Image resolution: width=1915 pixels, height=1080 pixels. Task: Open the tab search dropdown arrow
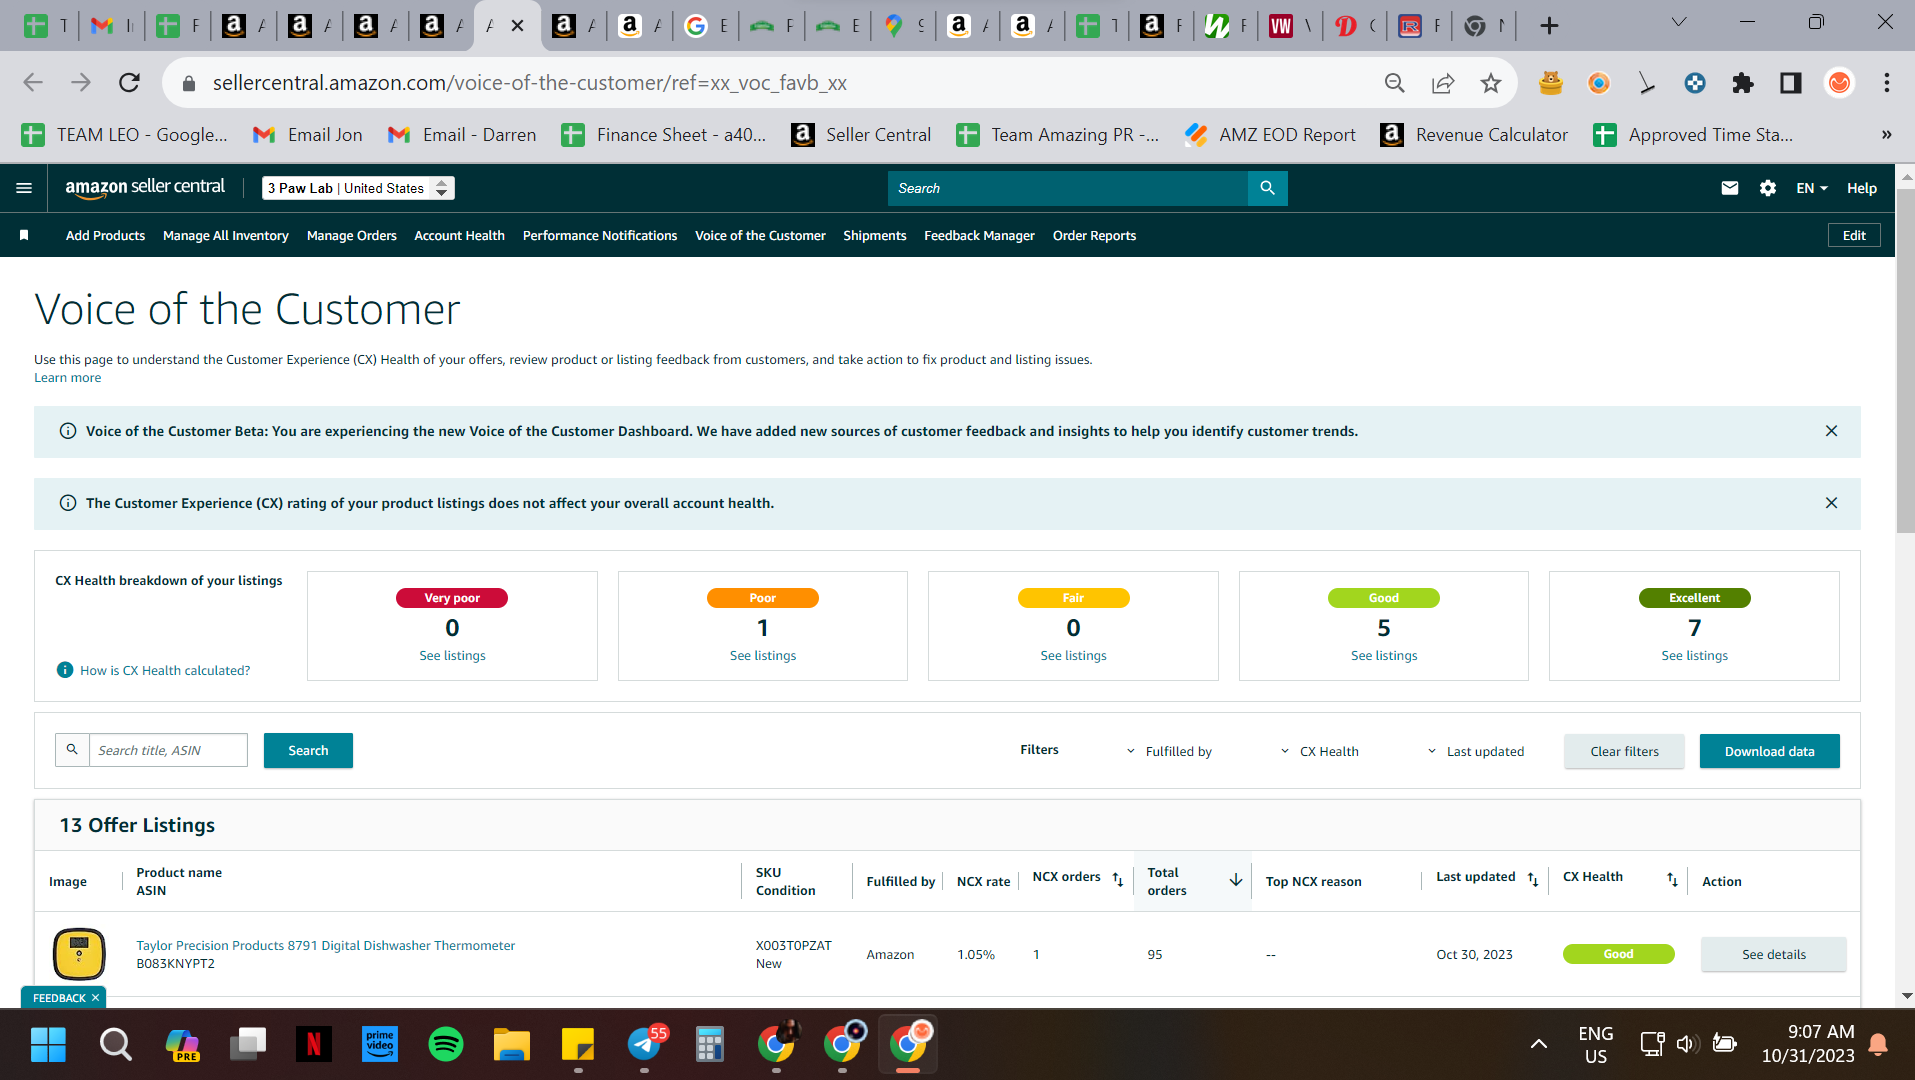(x=1679, y=22)
